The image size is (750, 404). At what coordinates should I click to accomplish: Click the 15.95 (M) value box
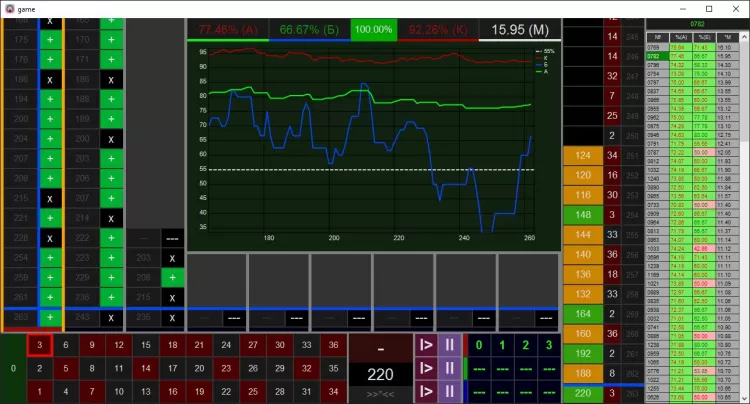tap(520, 29)
